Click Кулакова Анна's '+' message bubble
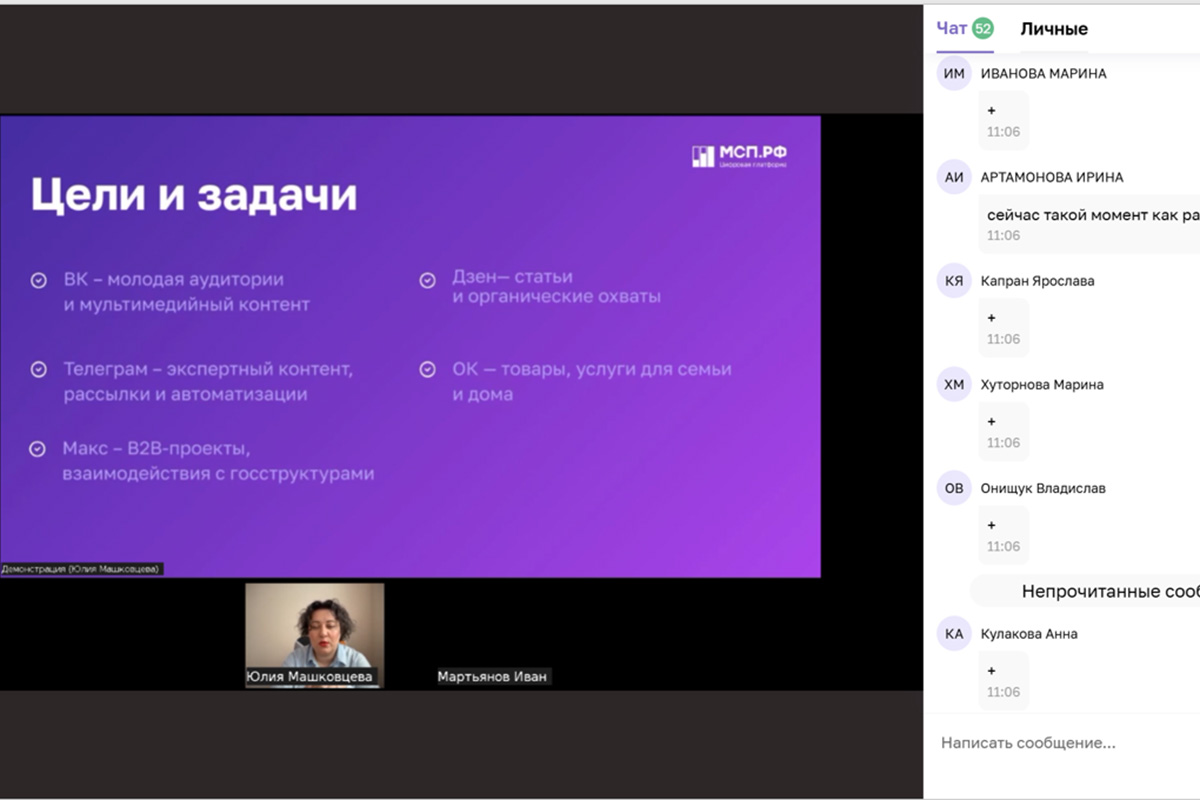This screenshot has width=1200, height=800. coord(1003,681)
